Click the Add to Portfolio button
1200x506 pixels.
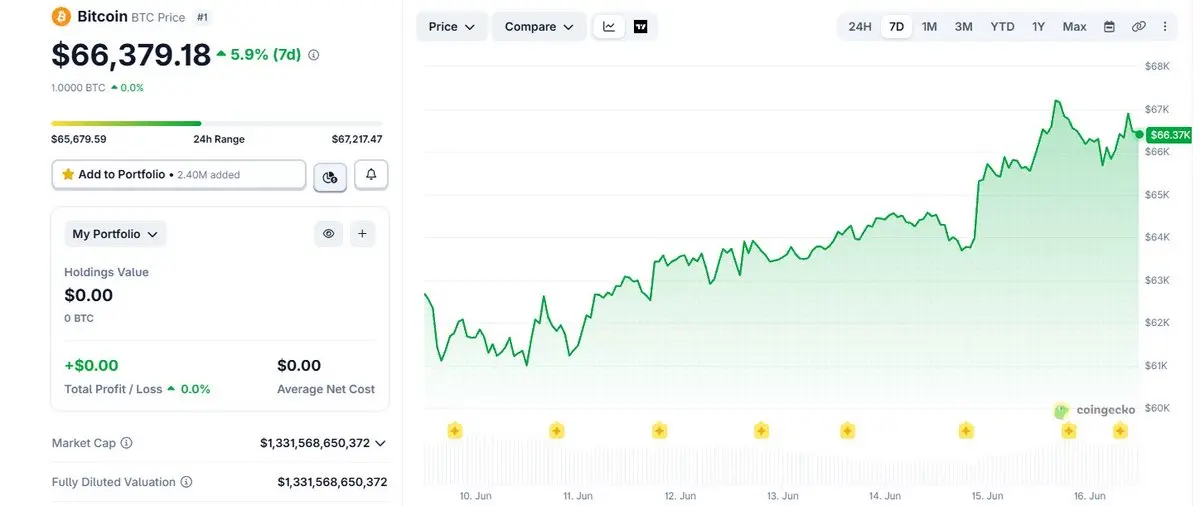(179, 174)
